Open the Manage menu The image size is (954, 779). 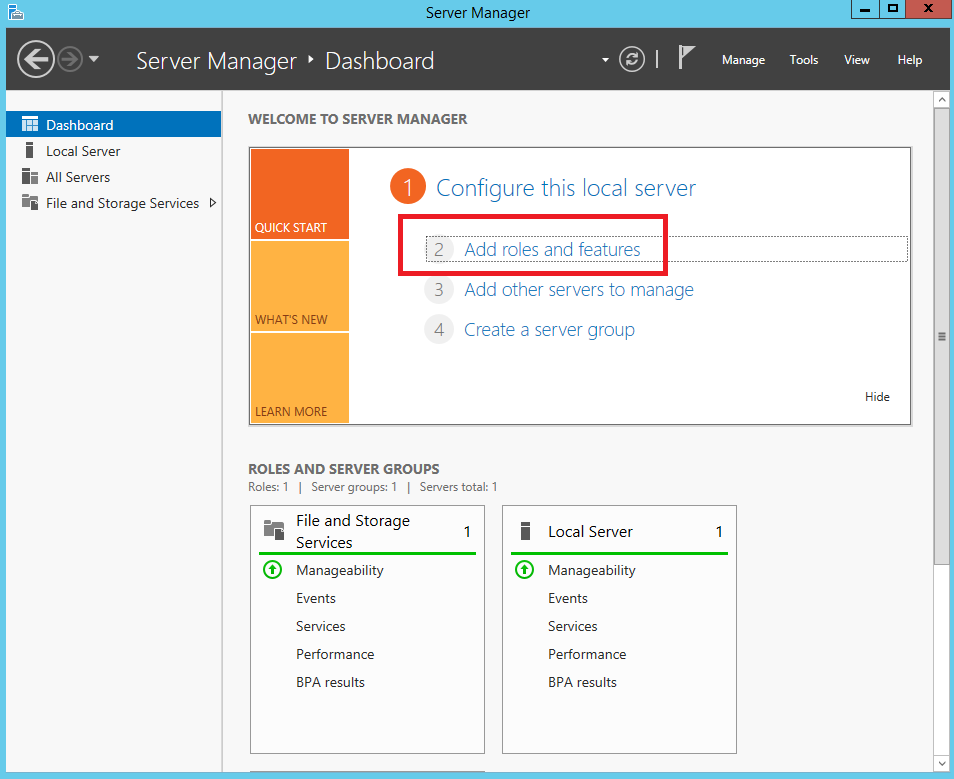click(x=743, y=60)
